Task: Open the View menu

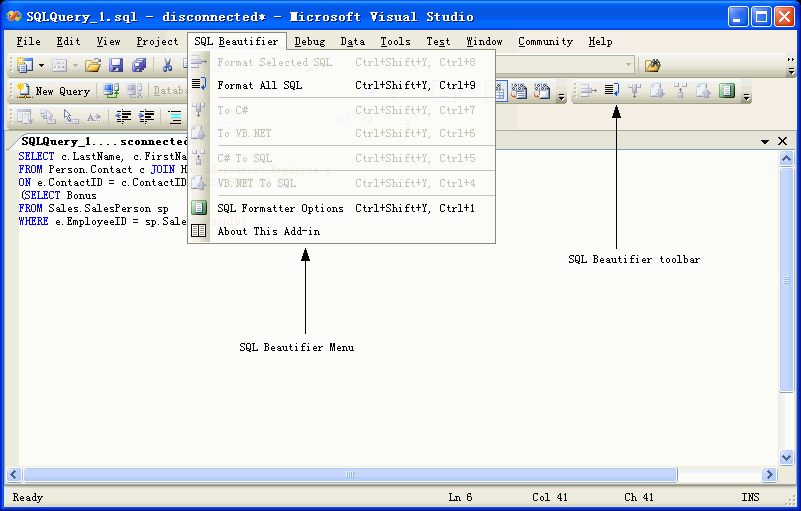Action: click(108, 41)
